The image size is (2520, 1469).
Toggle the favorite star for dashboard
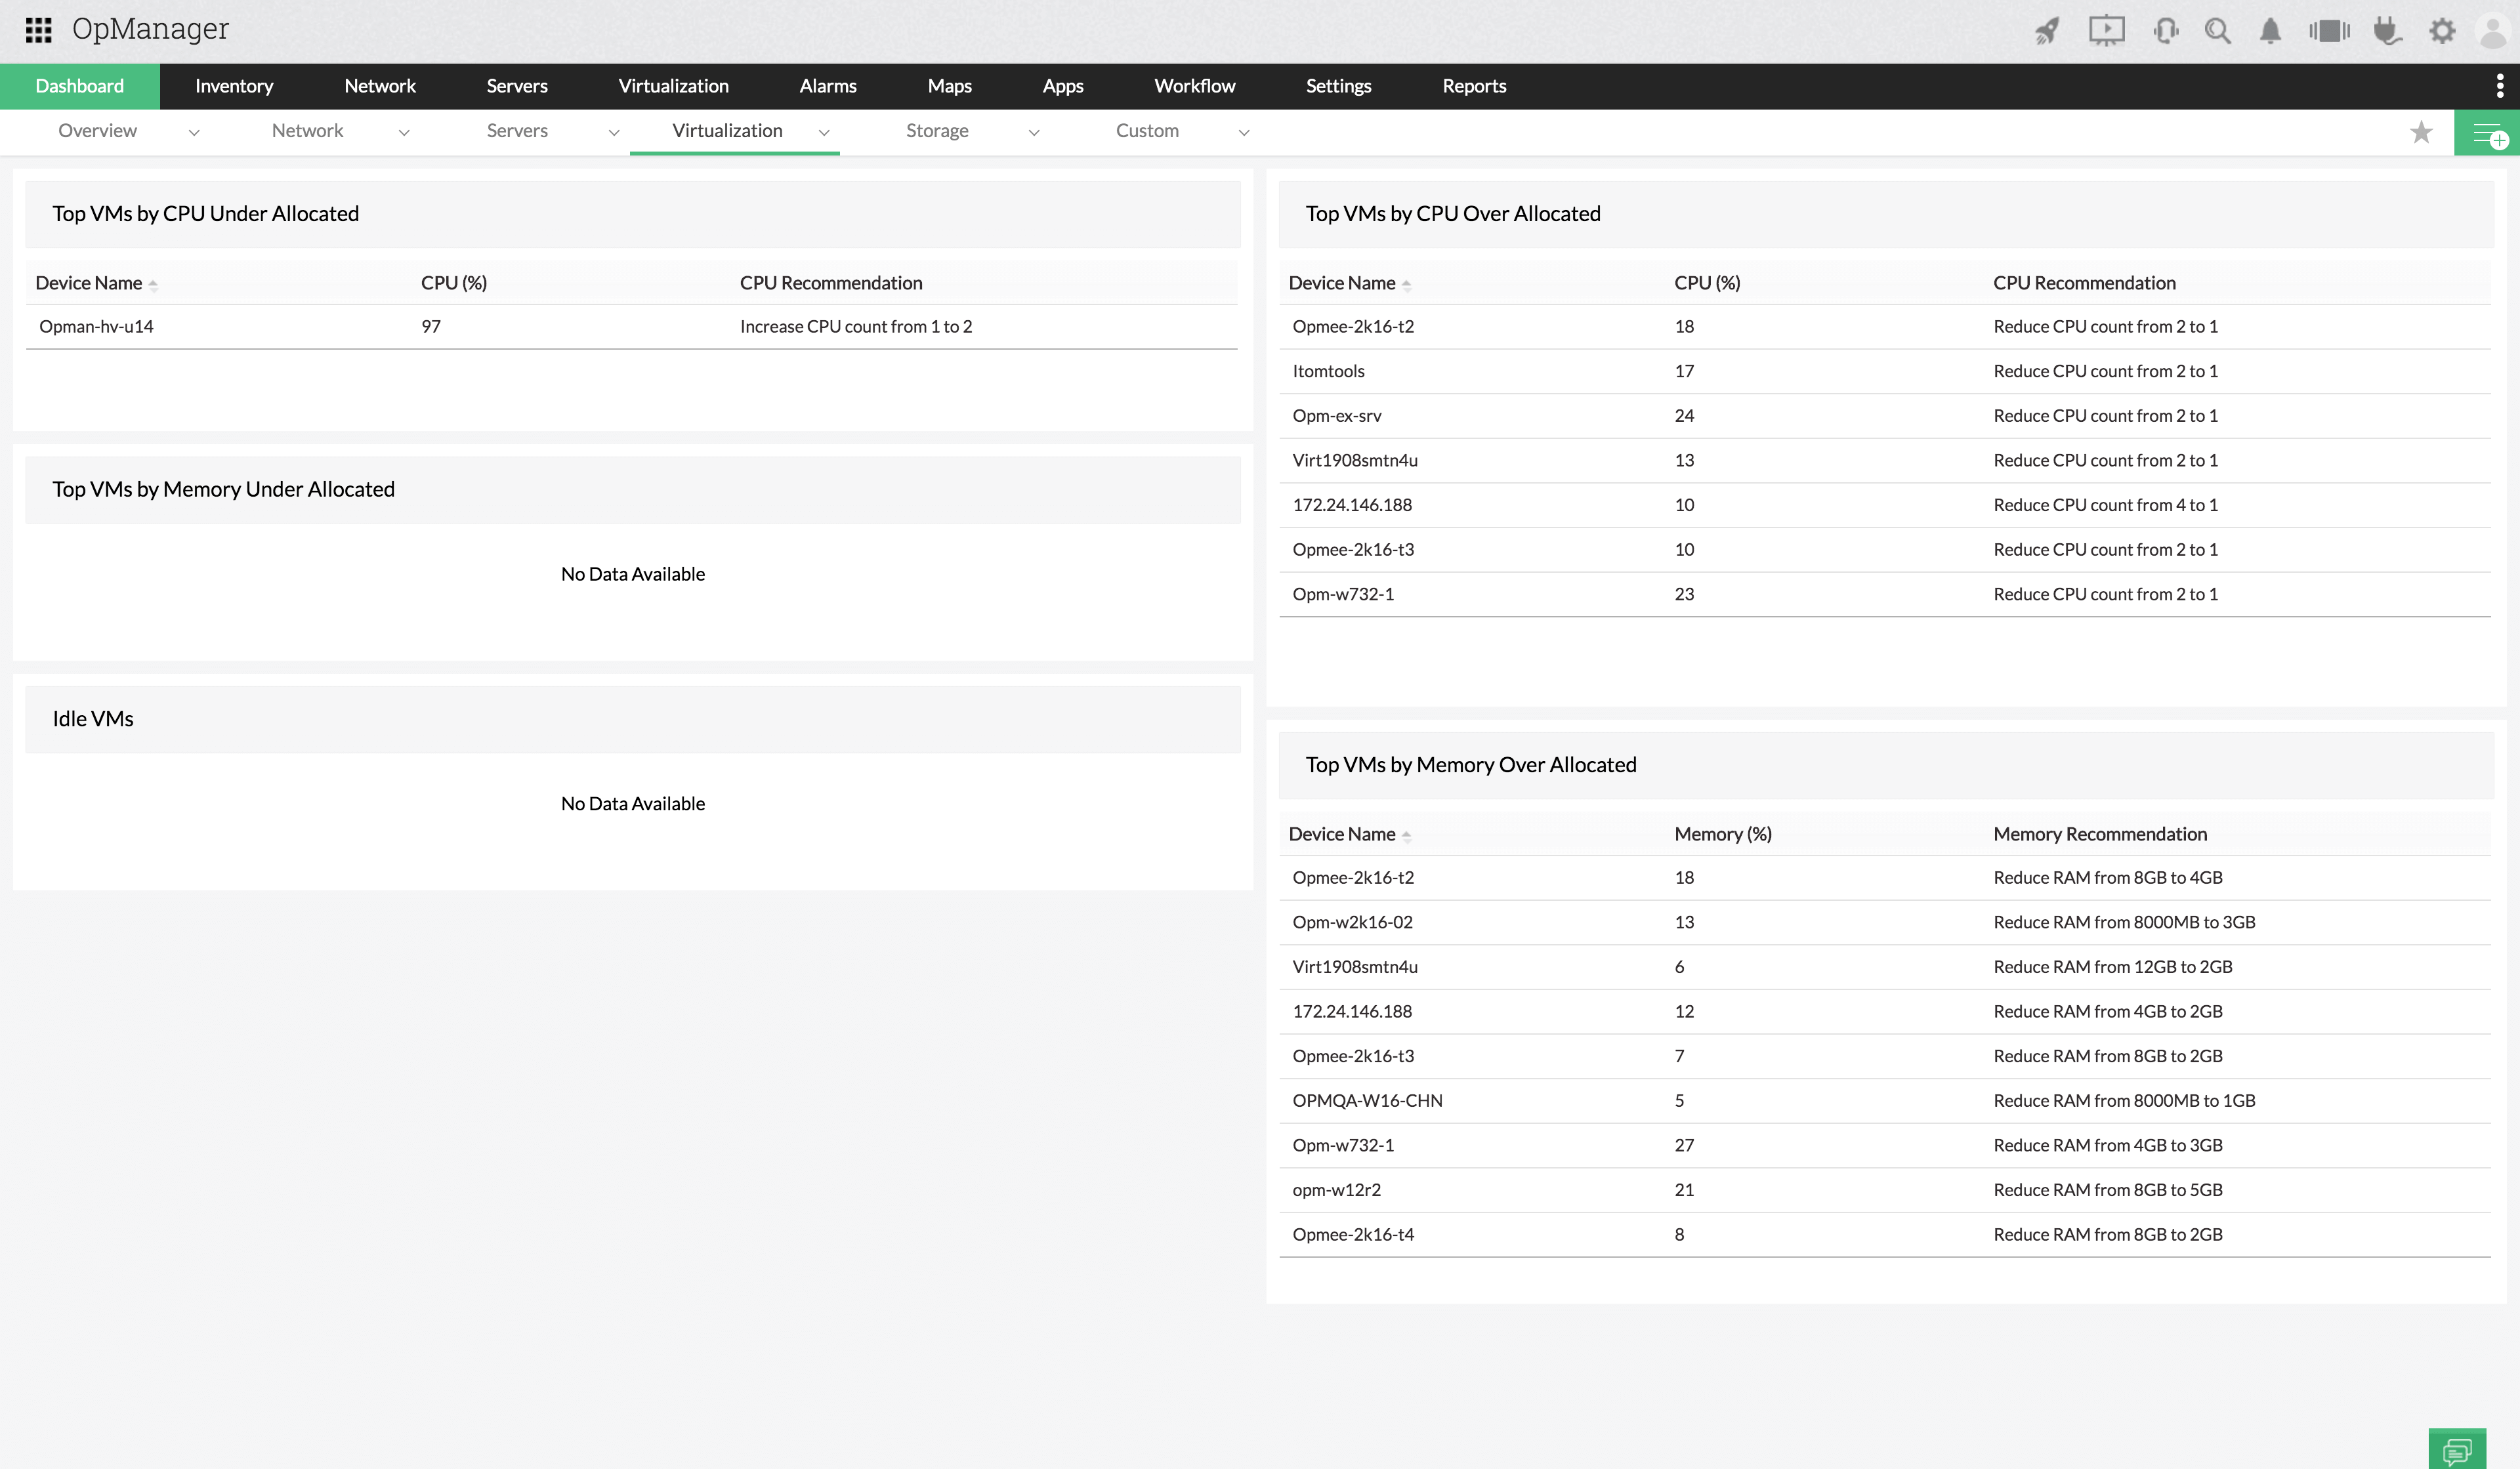2421,132
